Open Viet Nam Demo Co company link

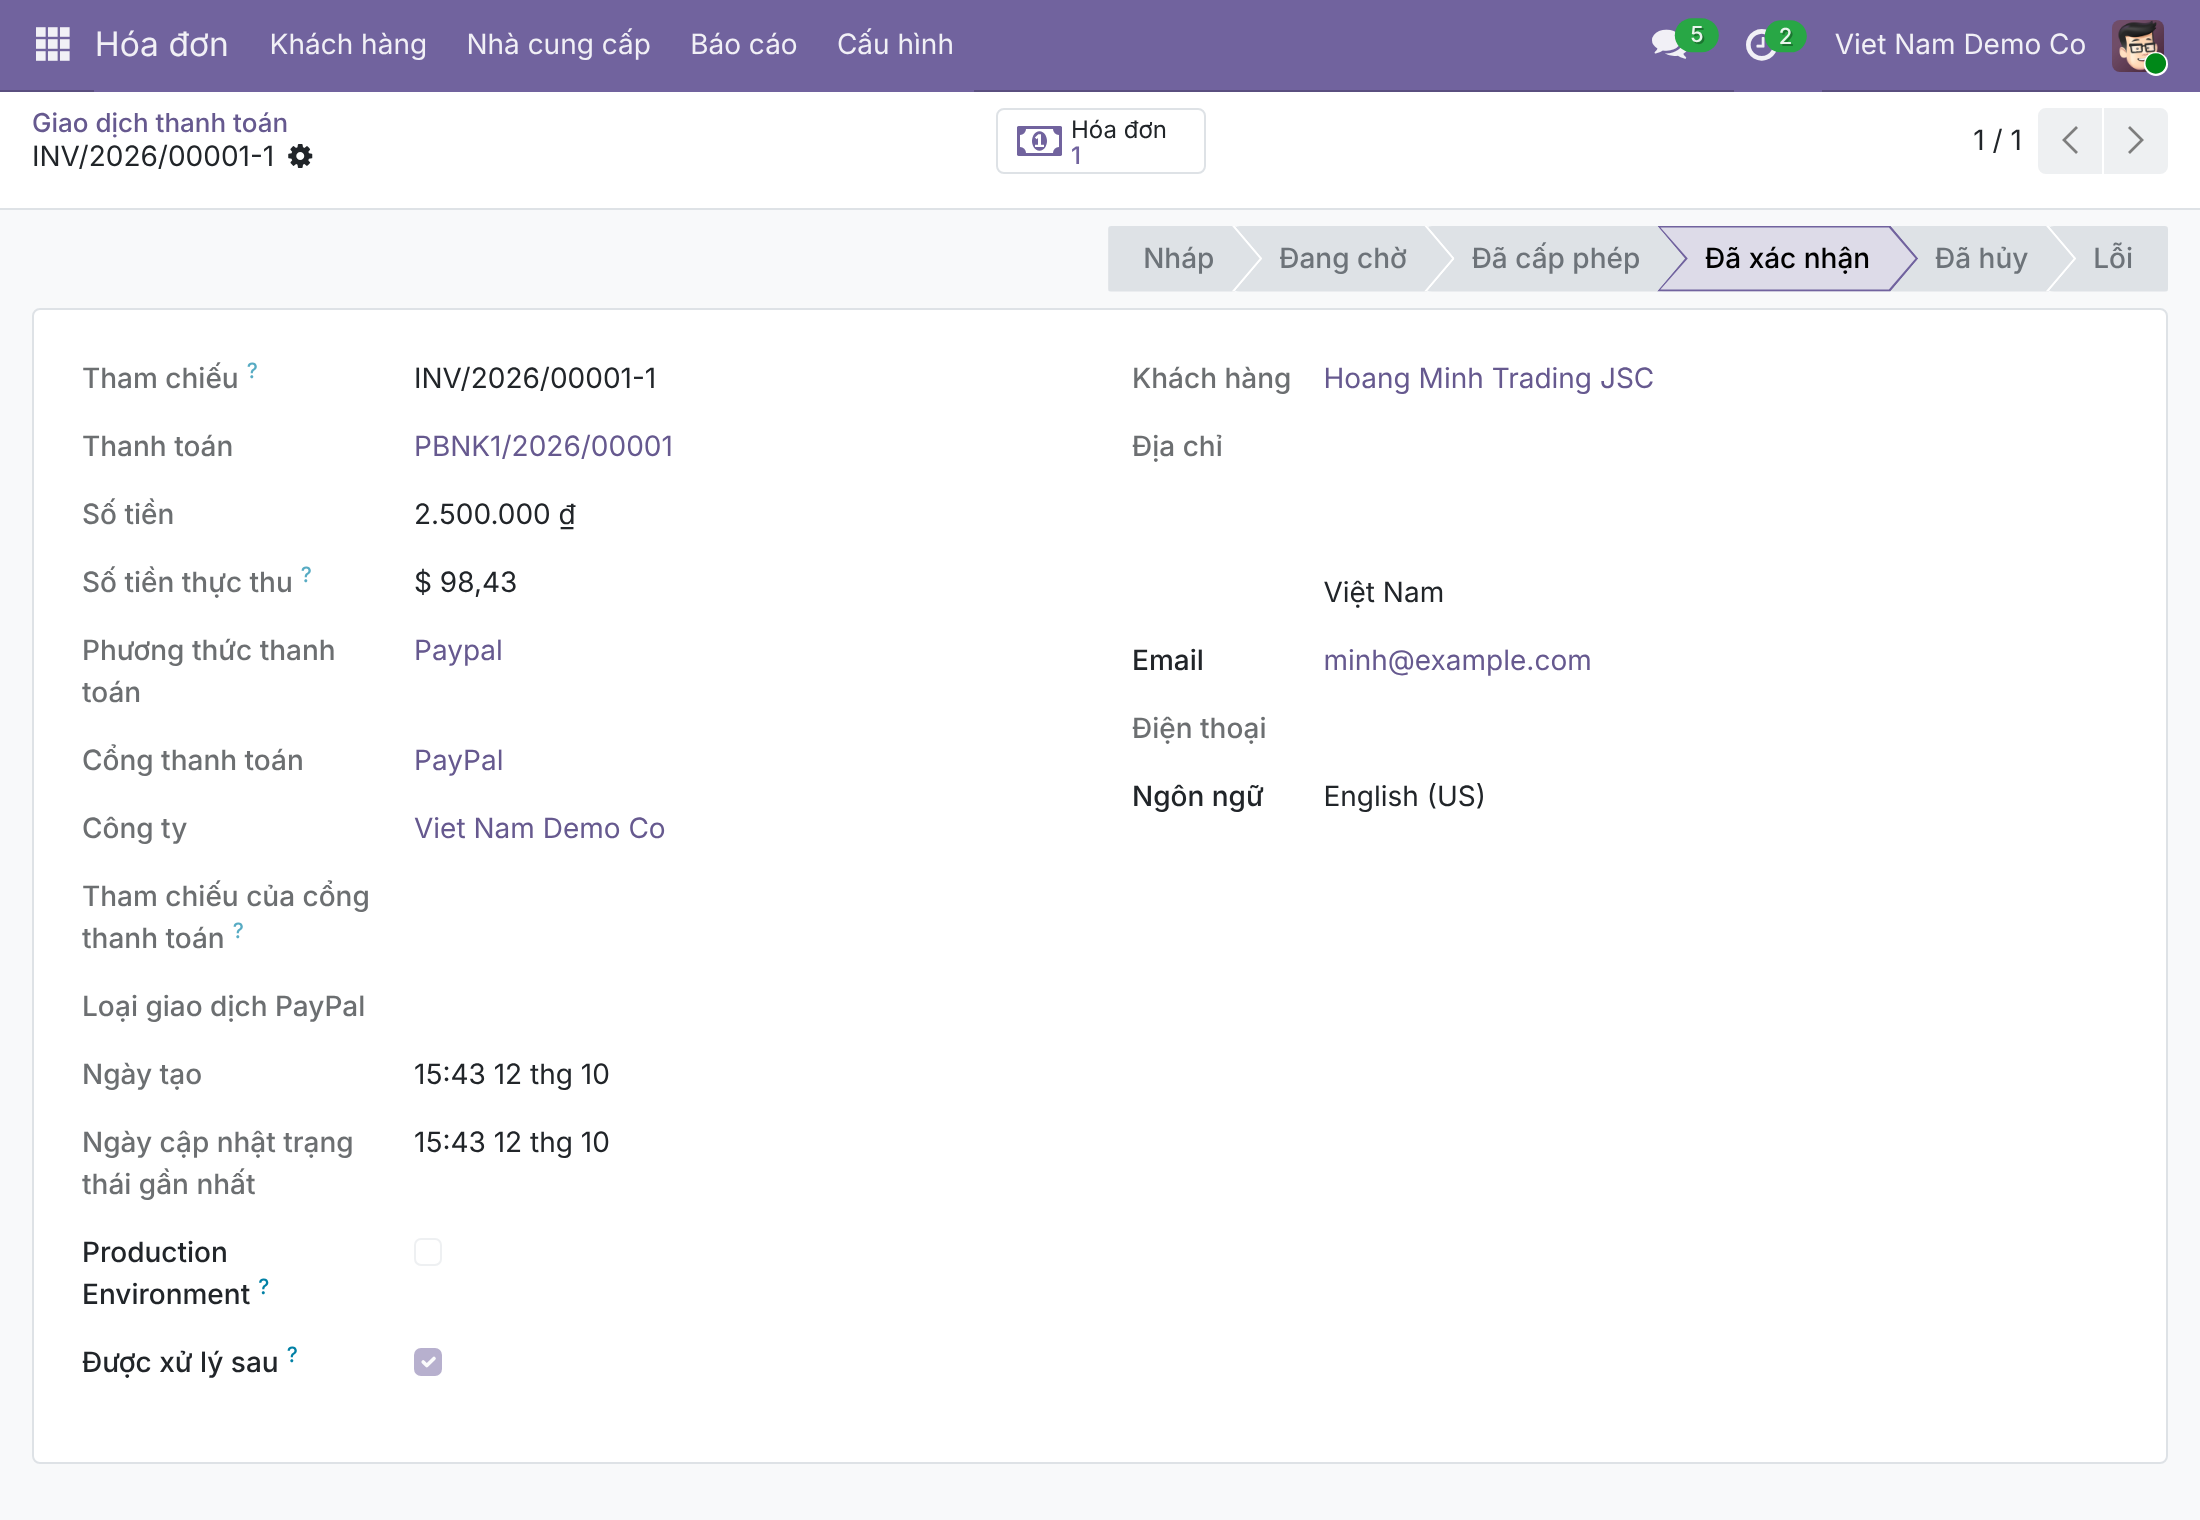coord(539,828)
